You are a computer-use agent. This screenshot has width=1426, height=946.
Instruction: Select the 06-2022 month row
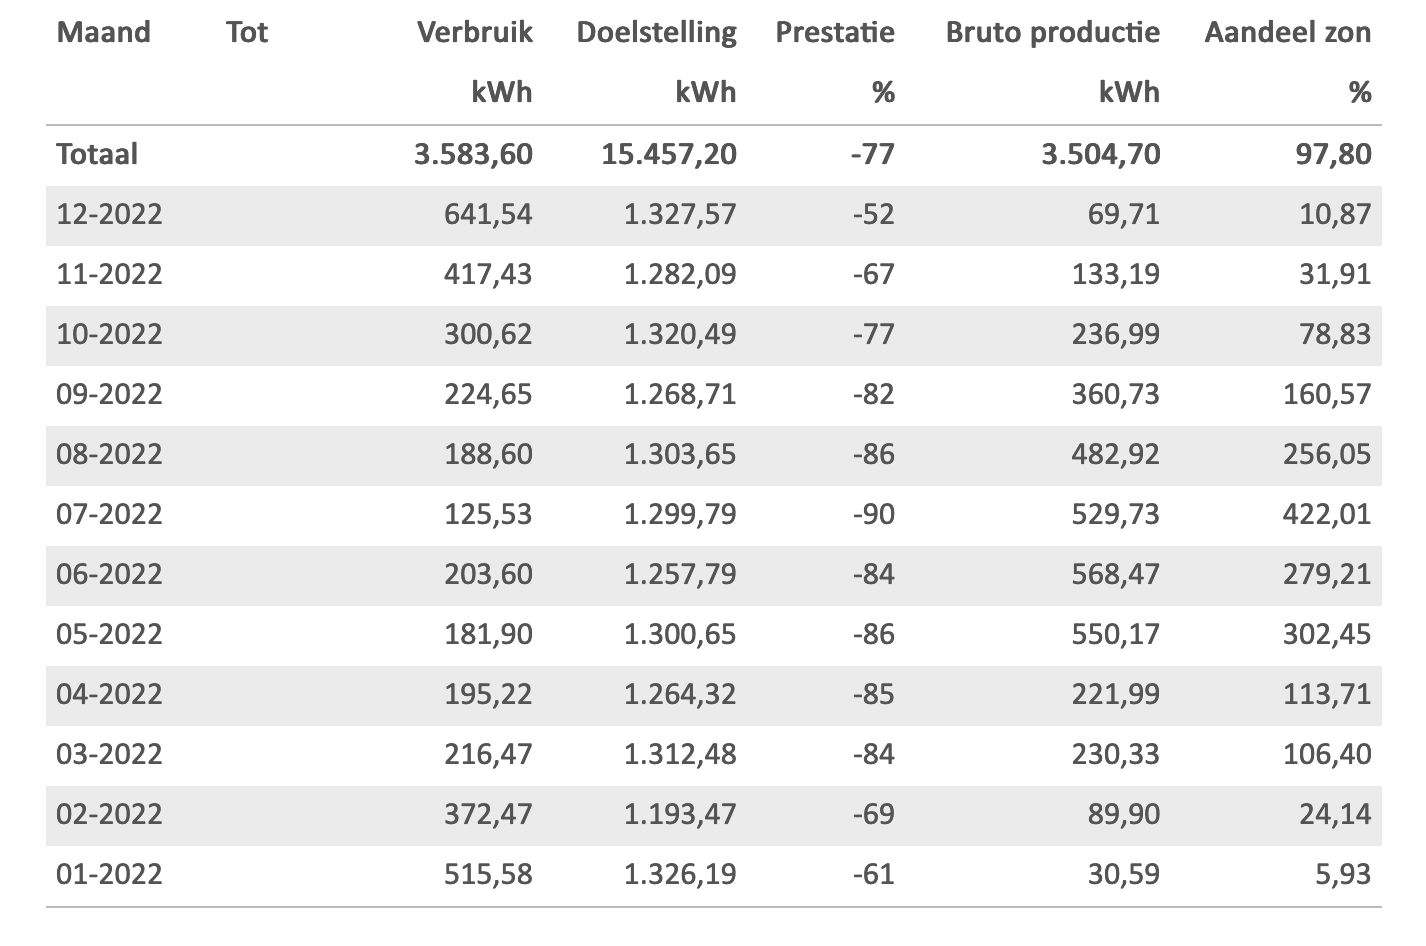109,574
